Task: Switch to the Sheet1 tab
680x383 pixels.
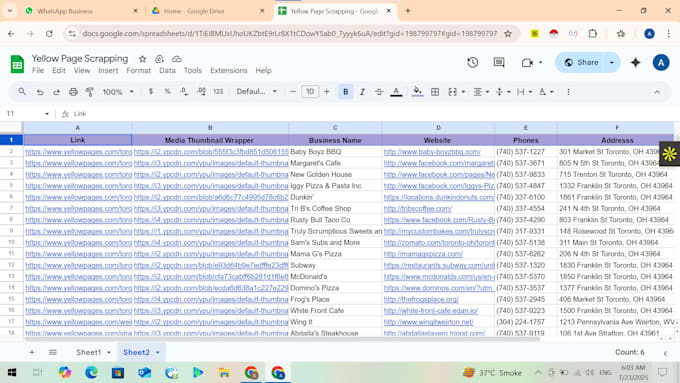Action: (x=88, y=352)
